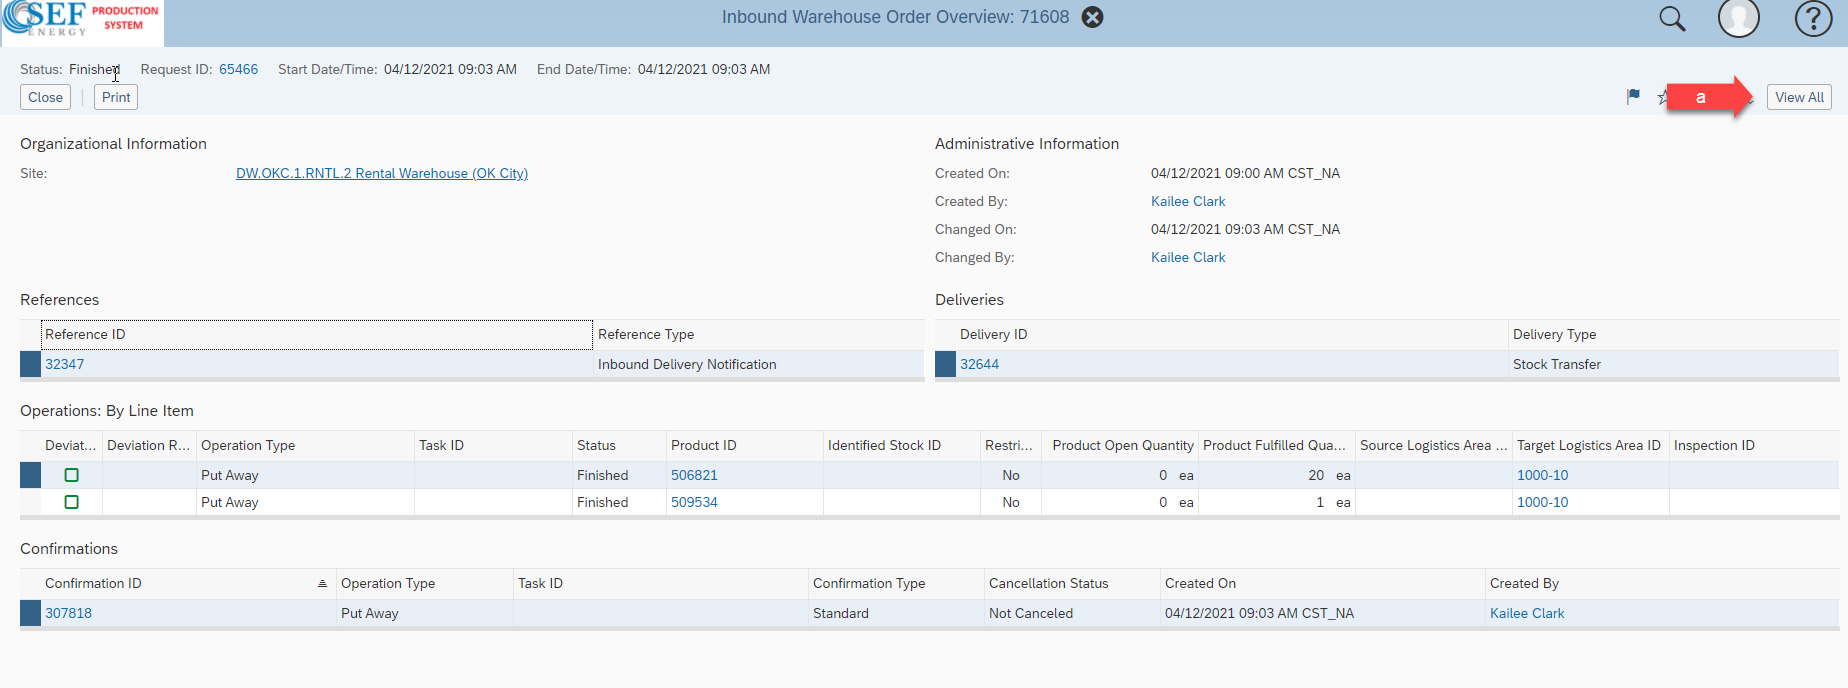
Task: Click the Delivery Type column header
Action: 1674,334
